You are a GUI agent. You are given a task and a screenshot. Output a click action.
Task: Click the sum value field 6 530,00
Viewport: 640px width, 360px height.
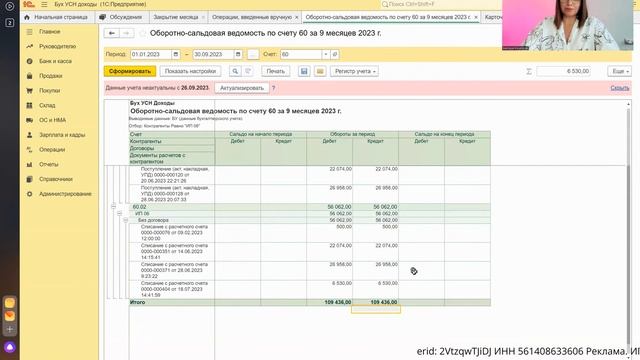point(563,71)
